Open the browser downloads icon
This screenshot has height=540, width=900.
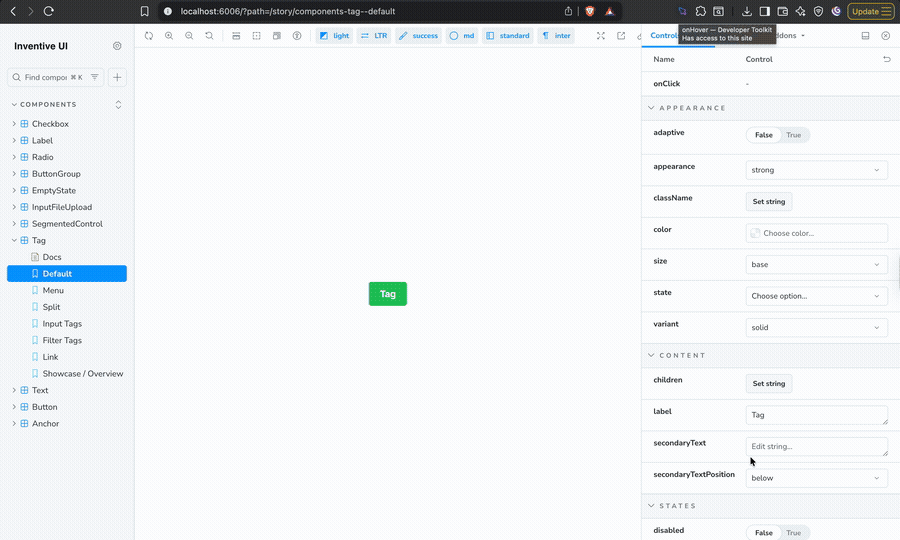[x=747, y=11]
